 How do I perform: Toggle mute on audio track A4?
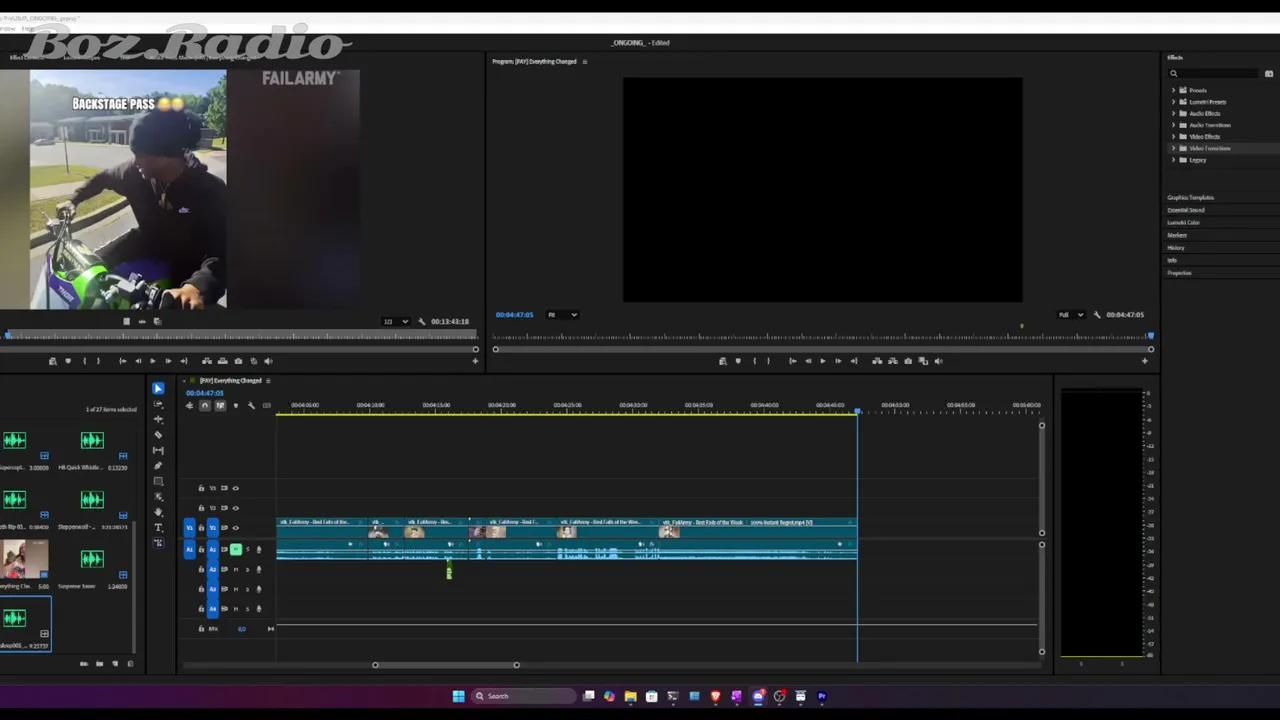pyautogui.click(x=236, y=609)
